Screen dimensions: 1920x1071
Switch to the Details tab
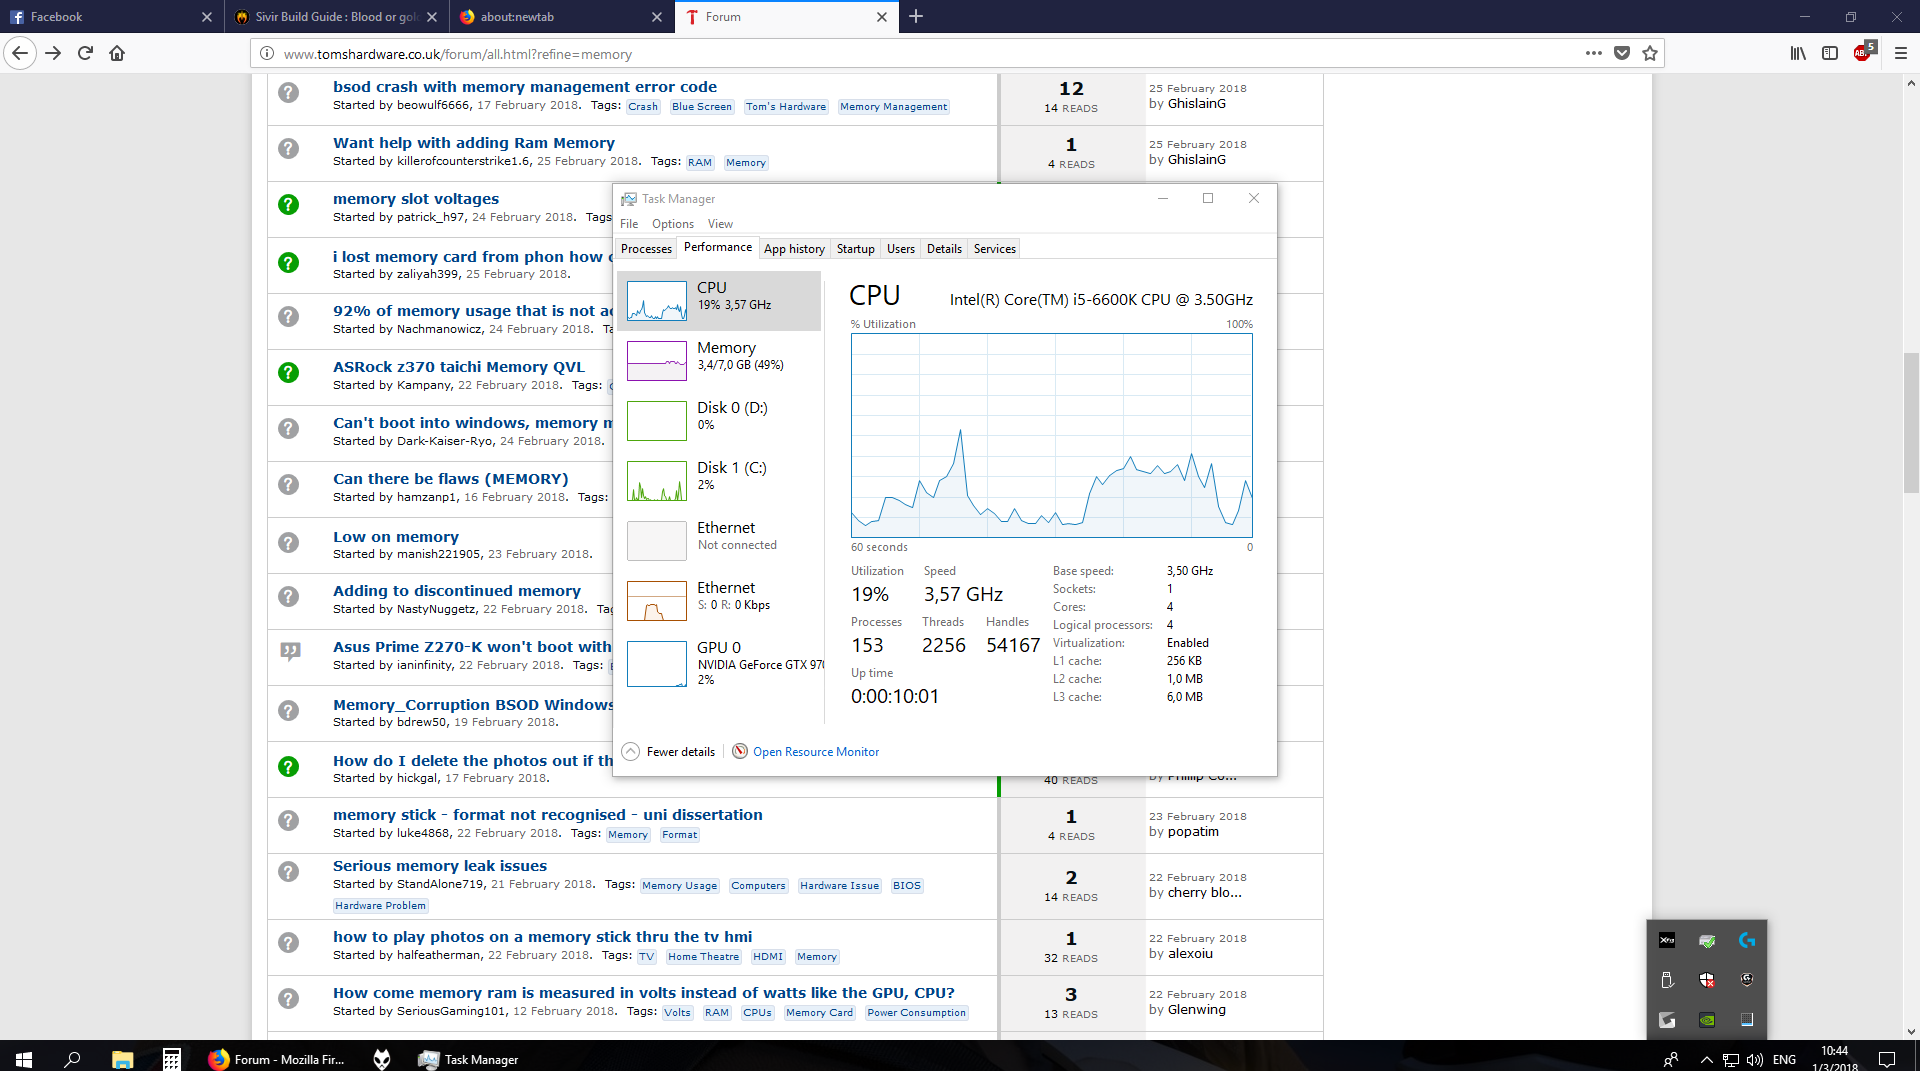(944, 249)
